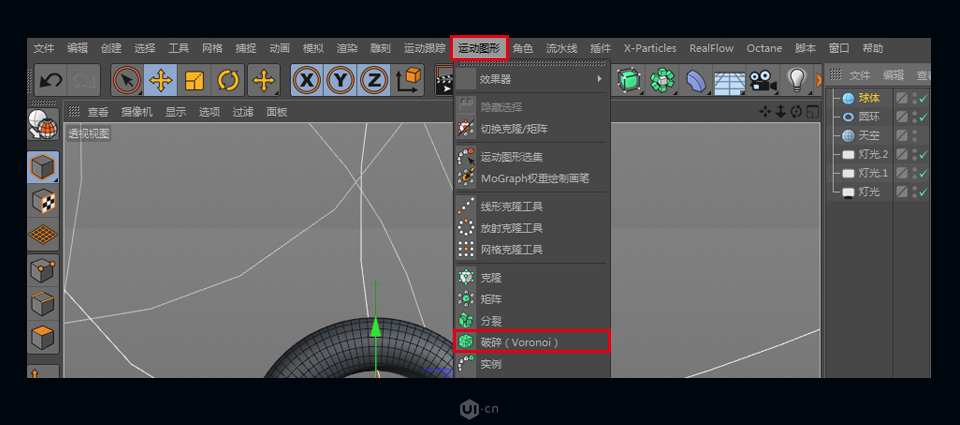Toggle the X axis lock
The width and height of the screenshot is (960, 425).
[x=307, y=80]
